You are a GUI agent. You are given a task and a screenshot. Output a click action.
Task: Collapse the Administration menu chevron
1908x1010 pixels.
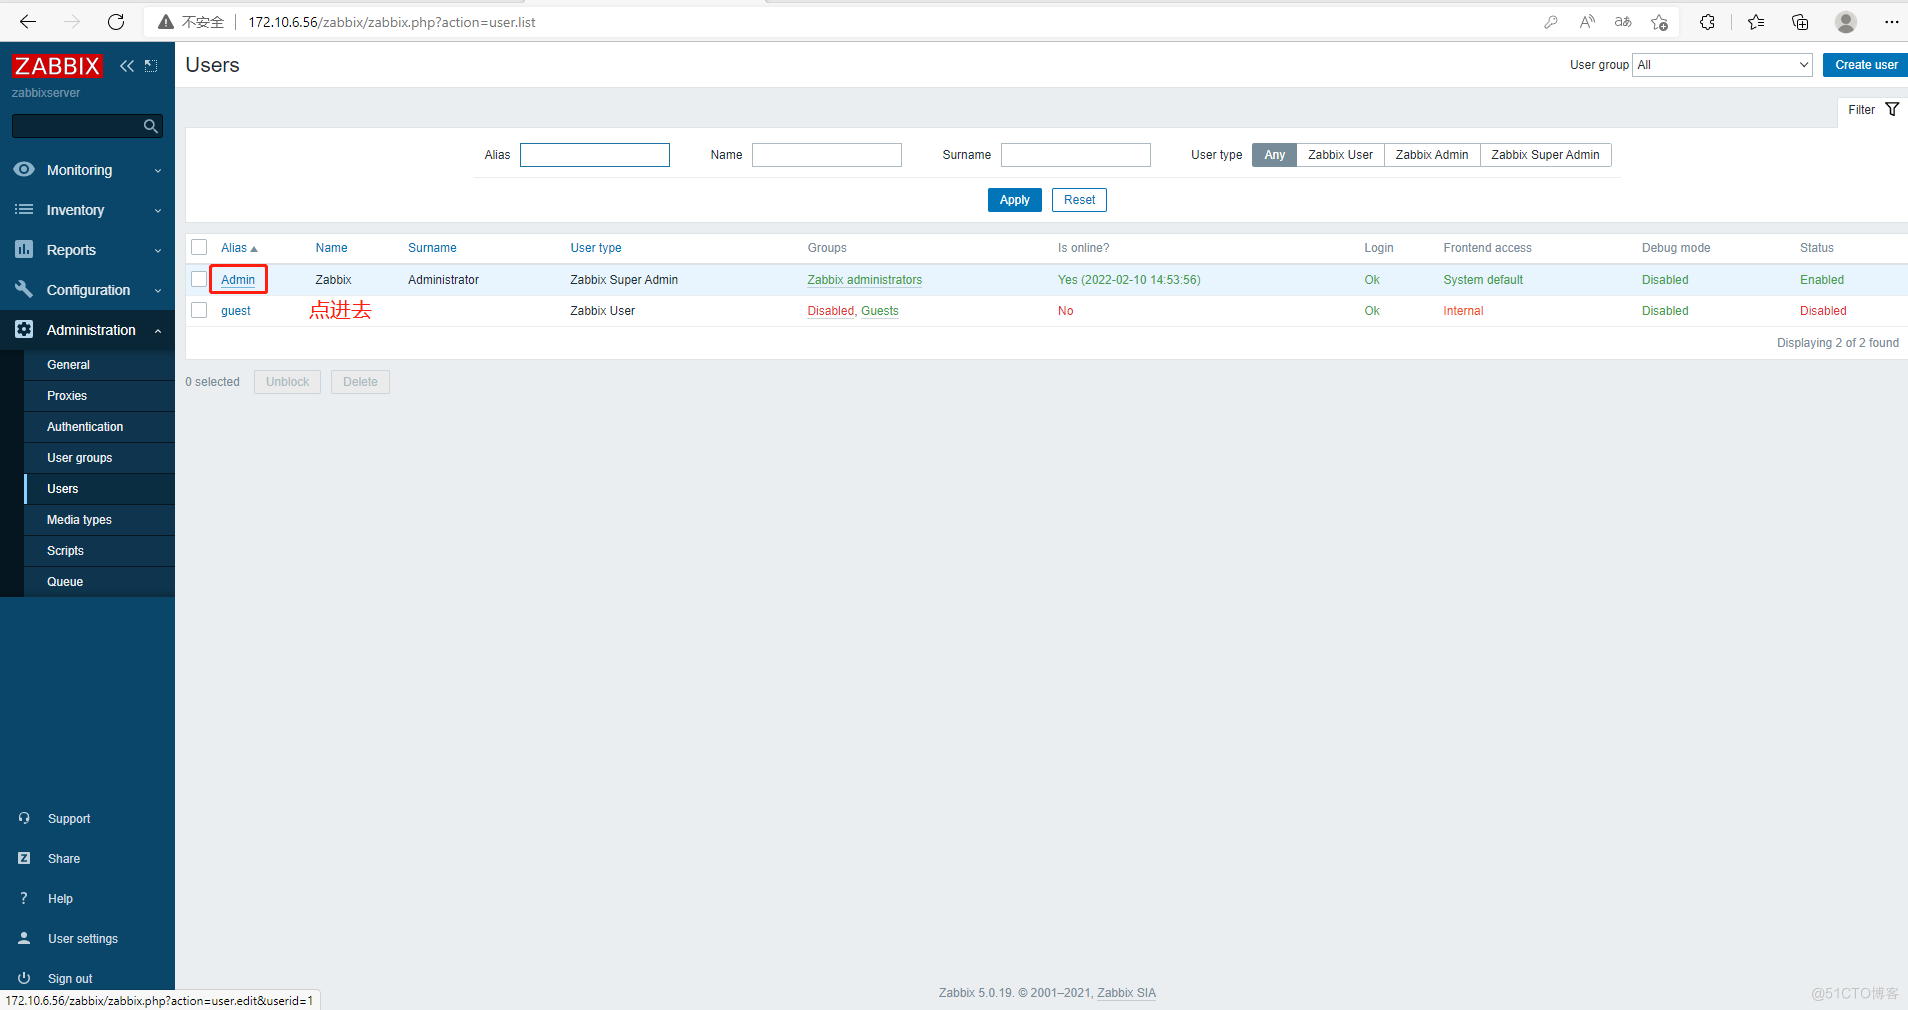(x=158, y=331)
